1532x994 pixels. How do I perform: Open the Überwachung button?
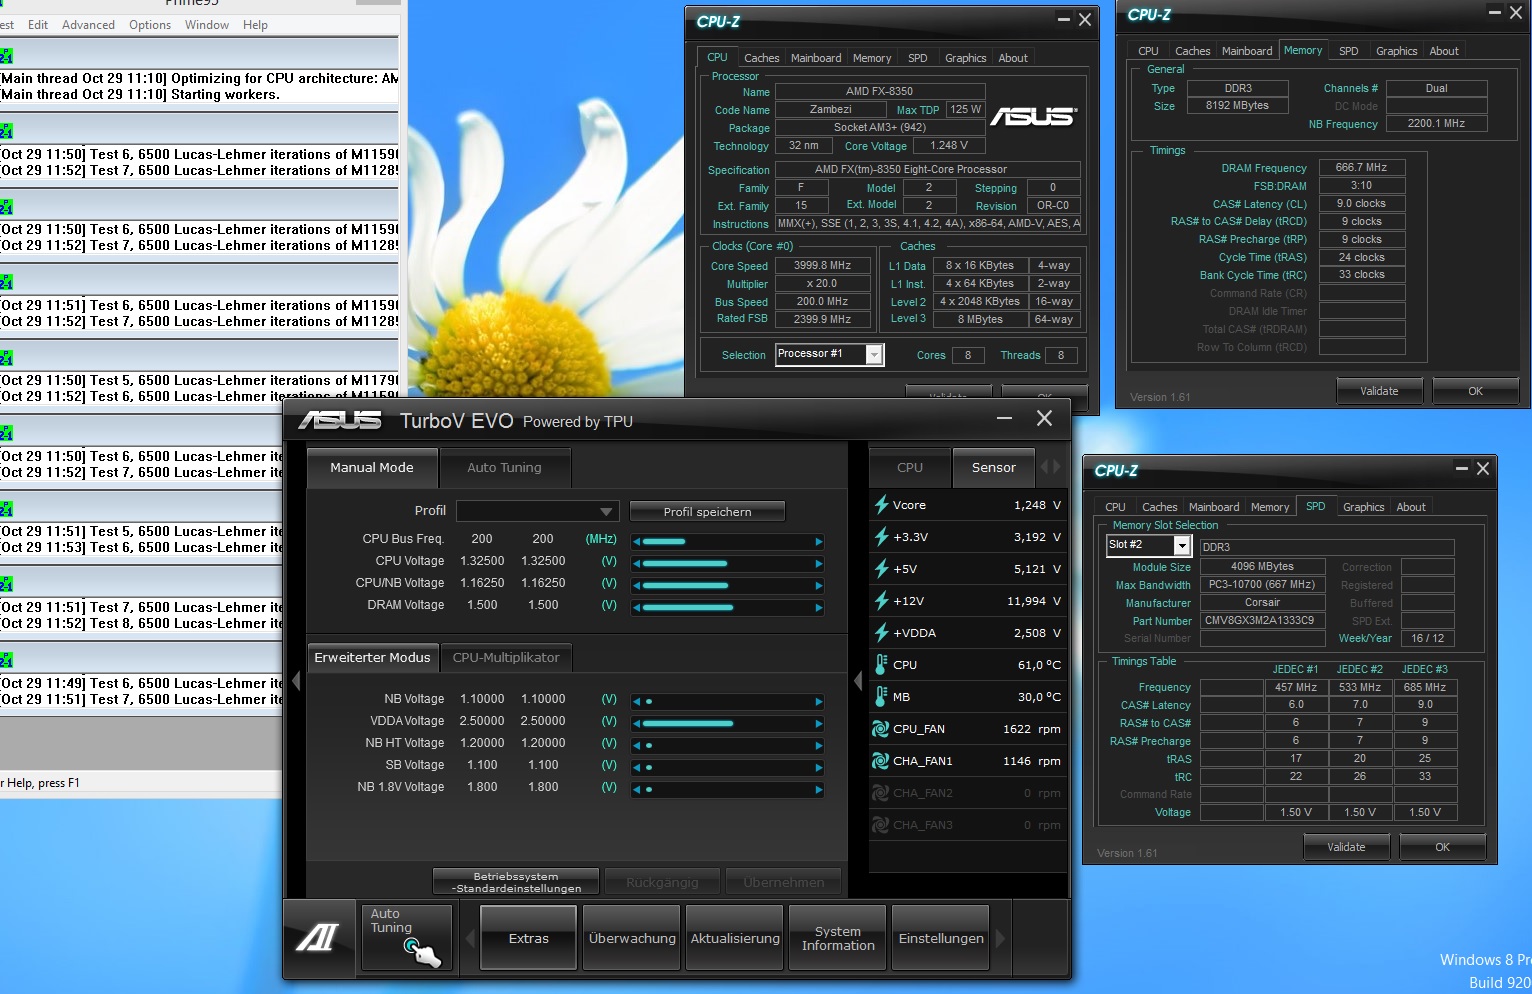coord(632,938)
